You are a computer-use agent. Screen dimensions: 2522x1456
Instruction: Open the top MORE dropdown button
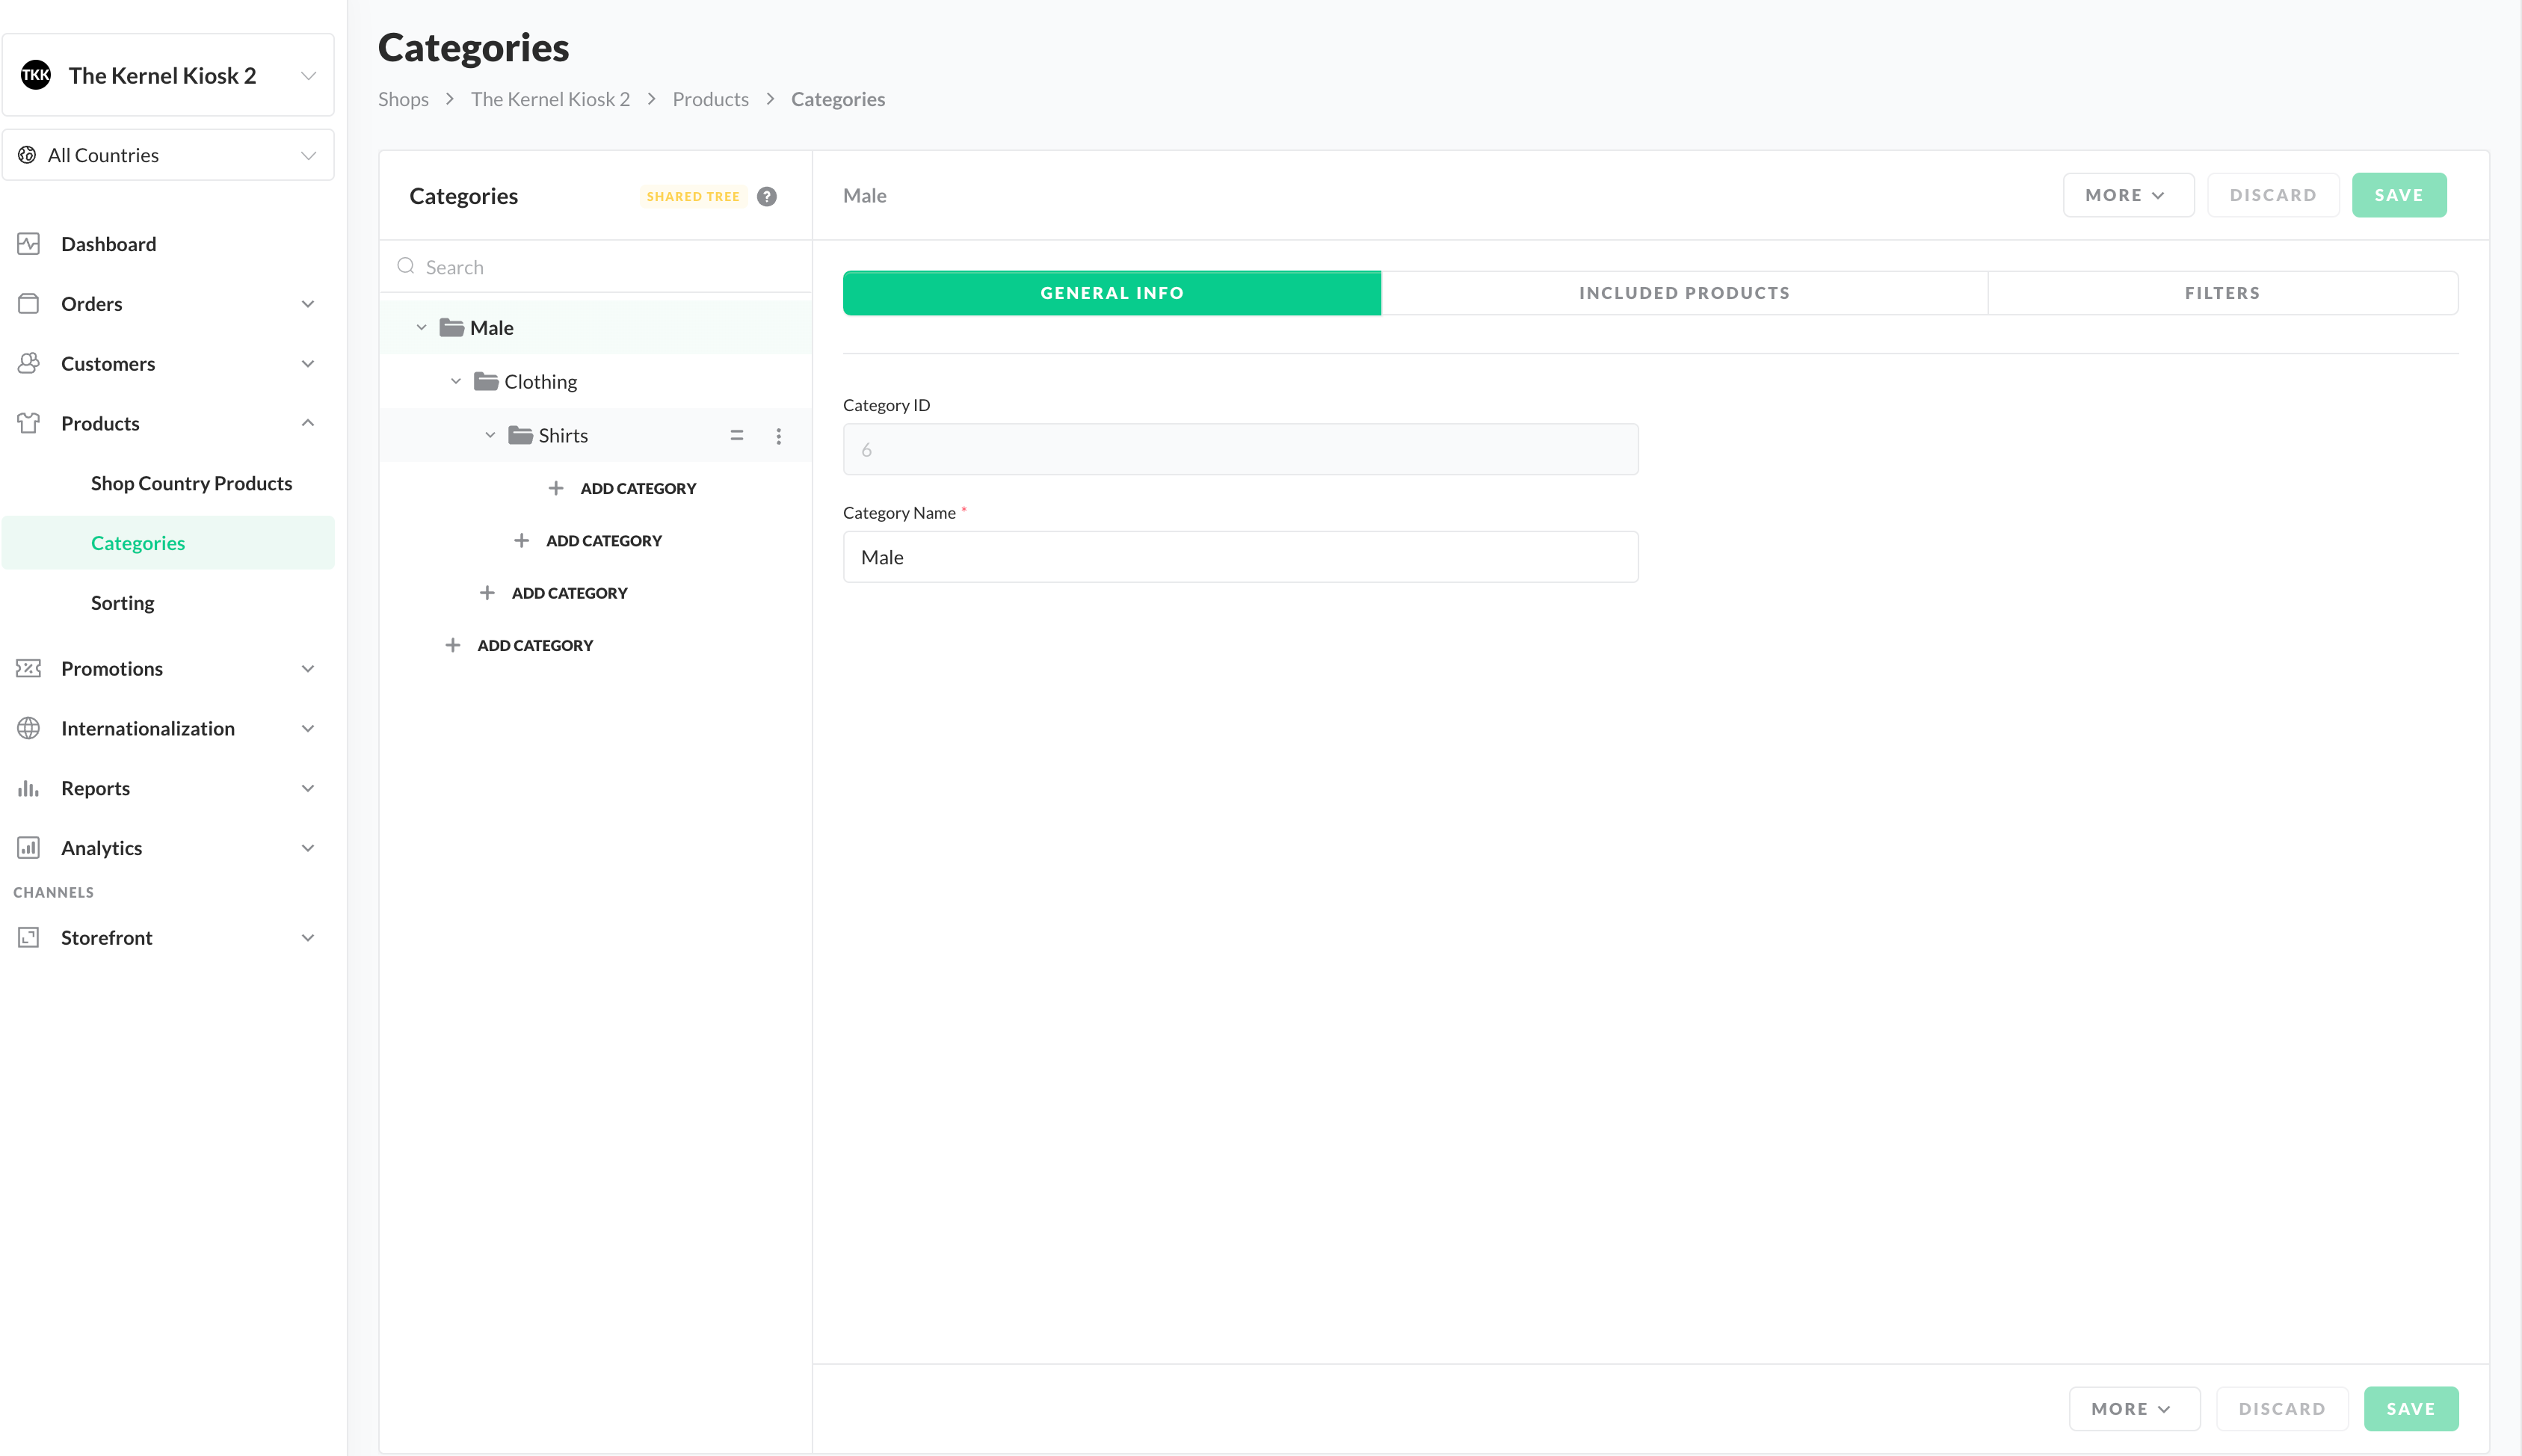tap(2127, 195)
